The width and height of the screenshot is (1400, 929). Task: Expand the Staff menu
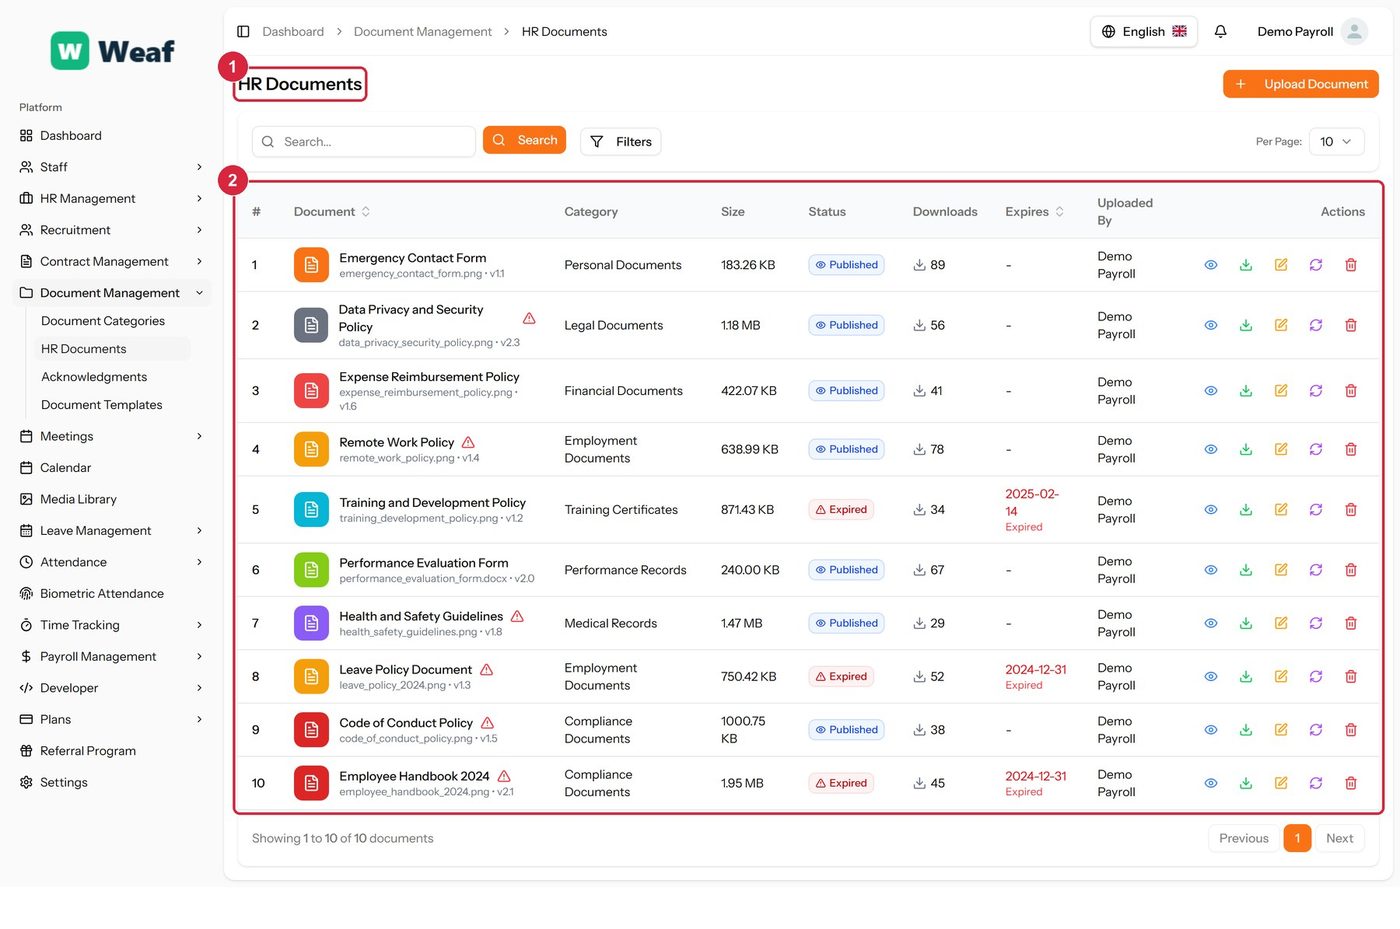pos(110,167)
